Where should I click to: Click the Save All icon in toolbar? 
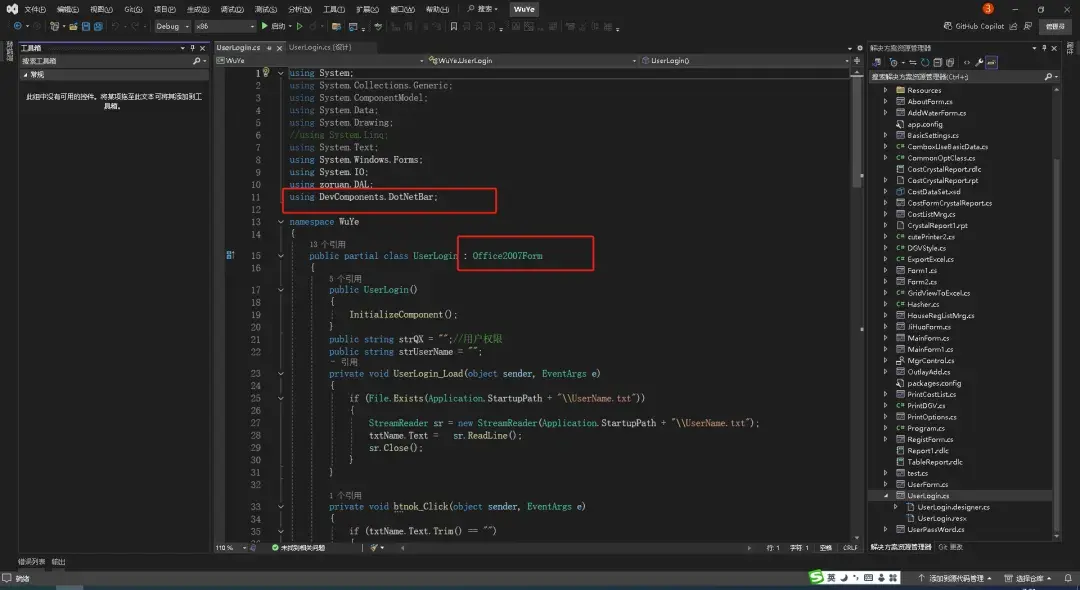pos(97,26)
